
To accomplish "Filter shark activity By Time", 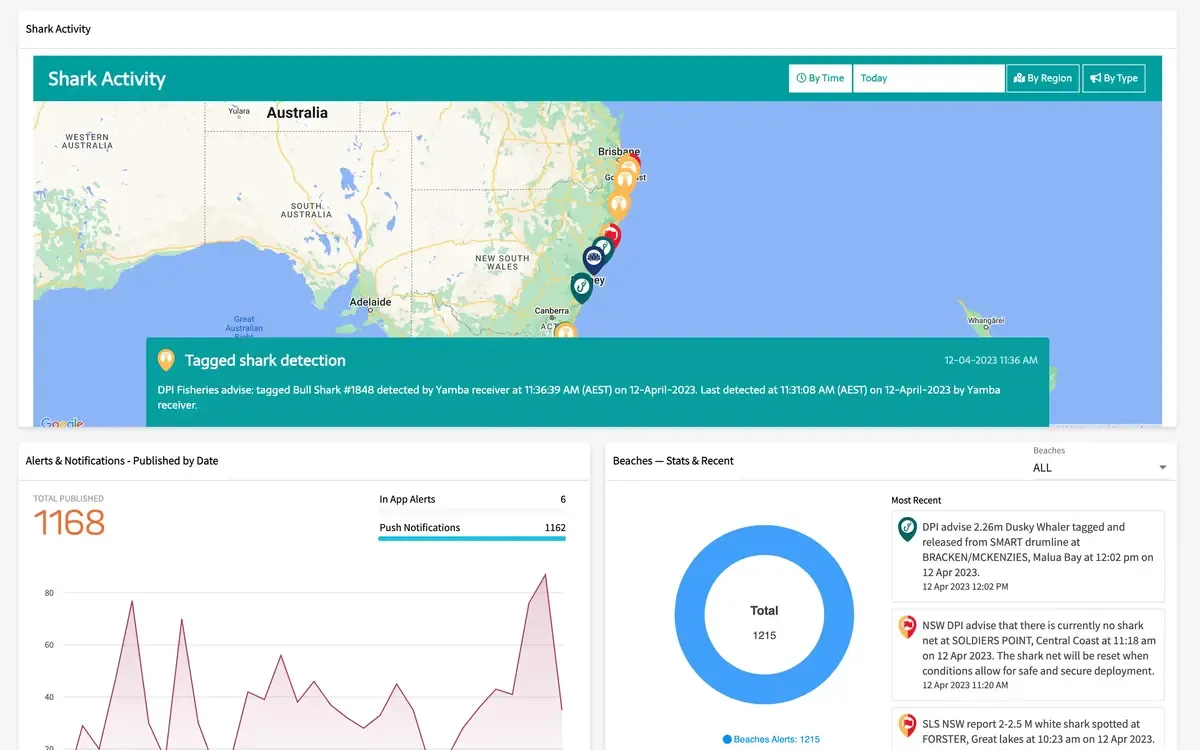I will coord(820,78).
